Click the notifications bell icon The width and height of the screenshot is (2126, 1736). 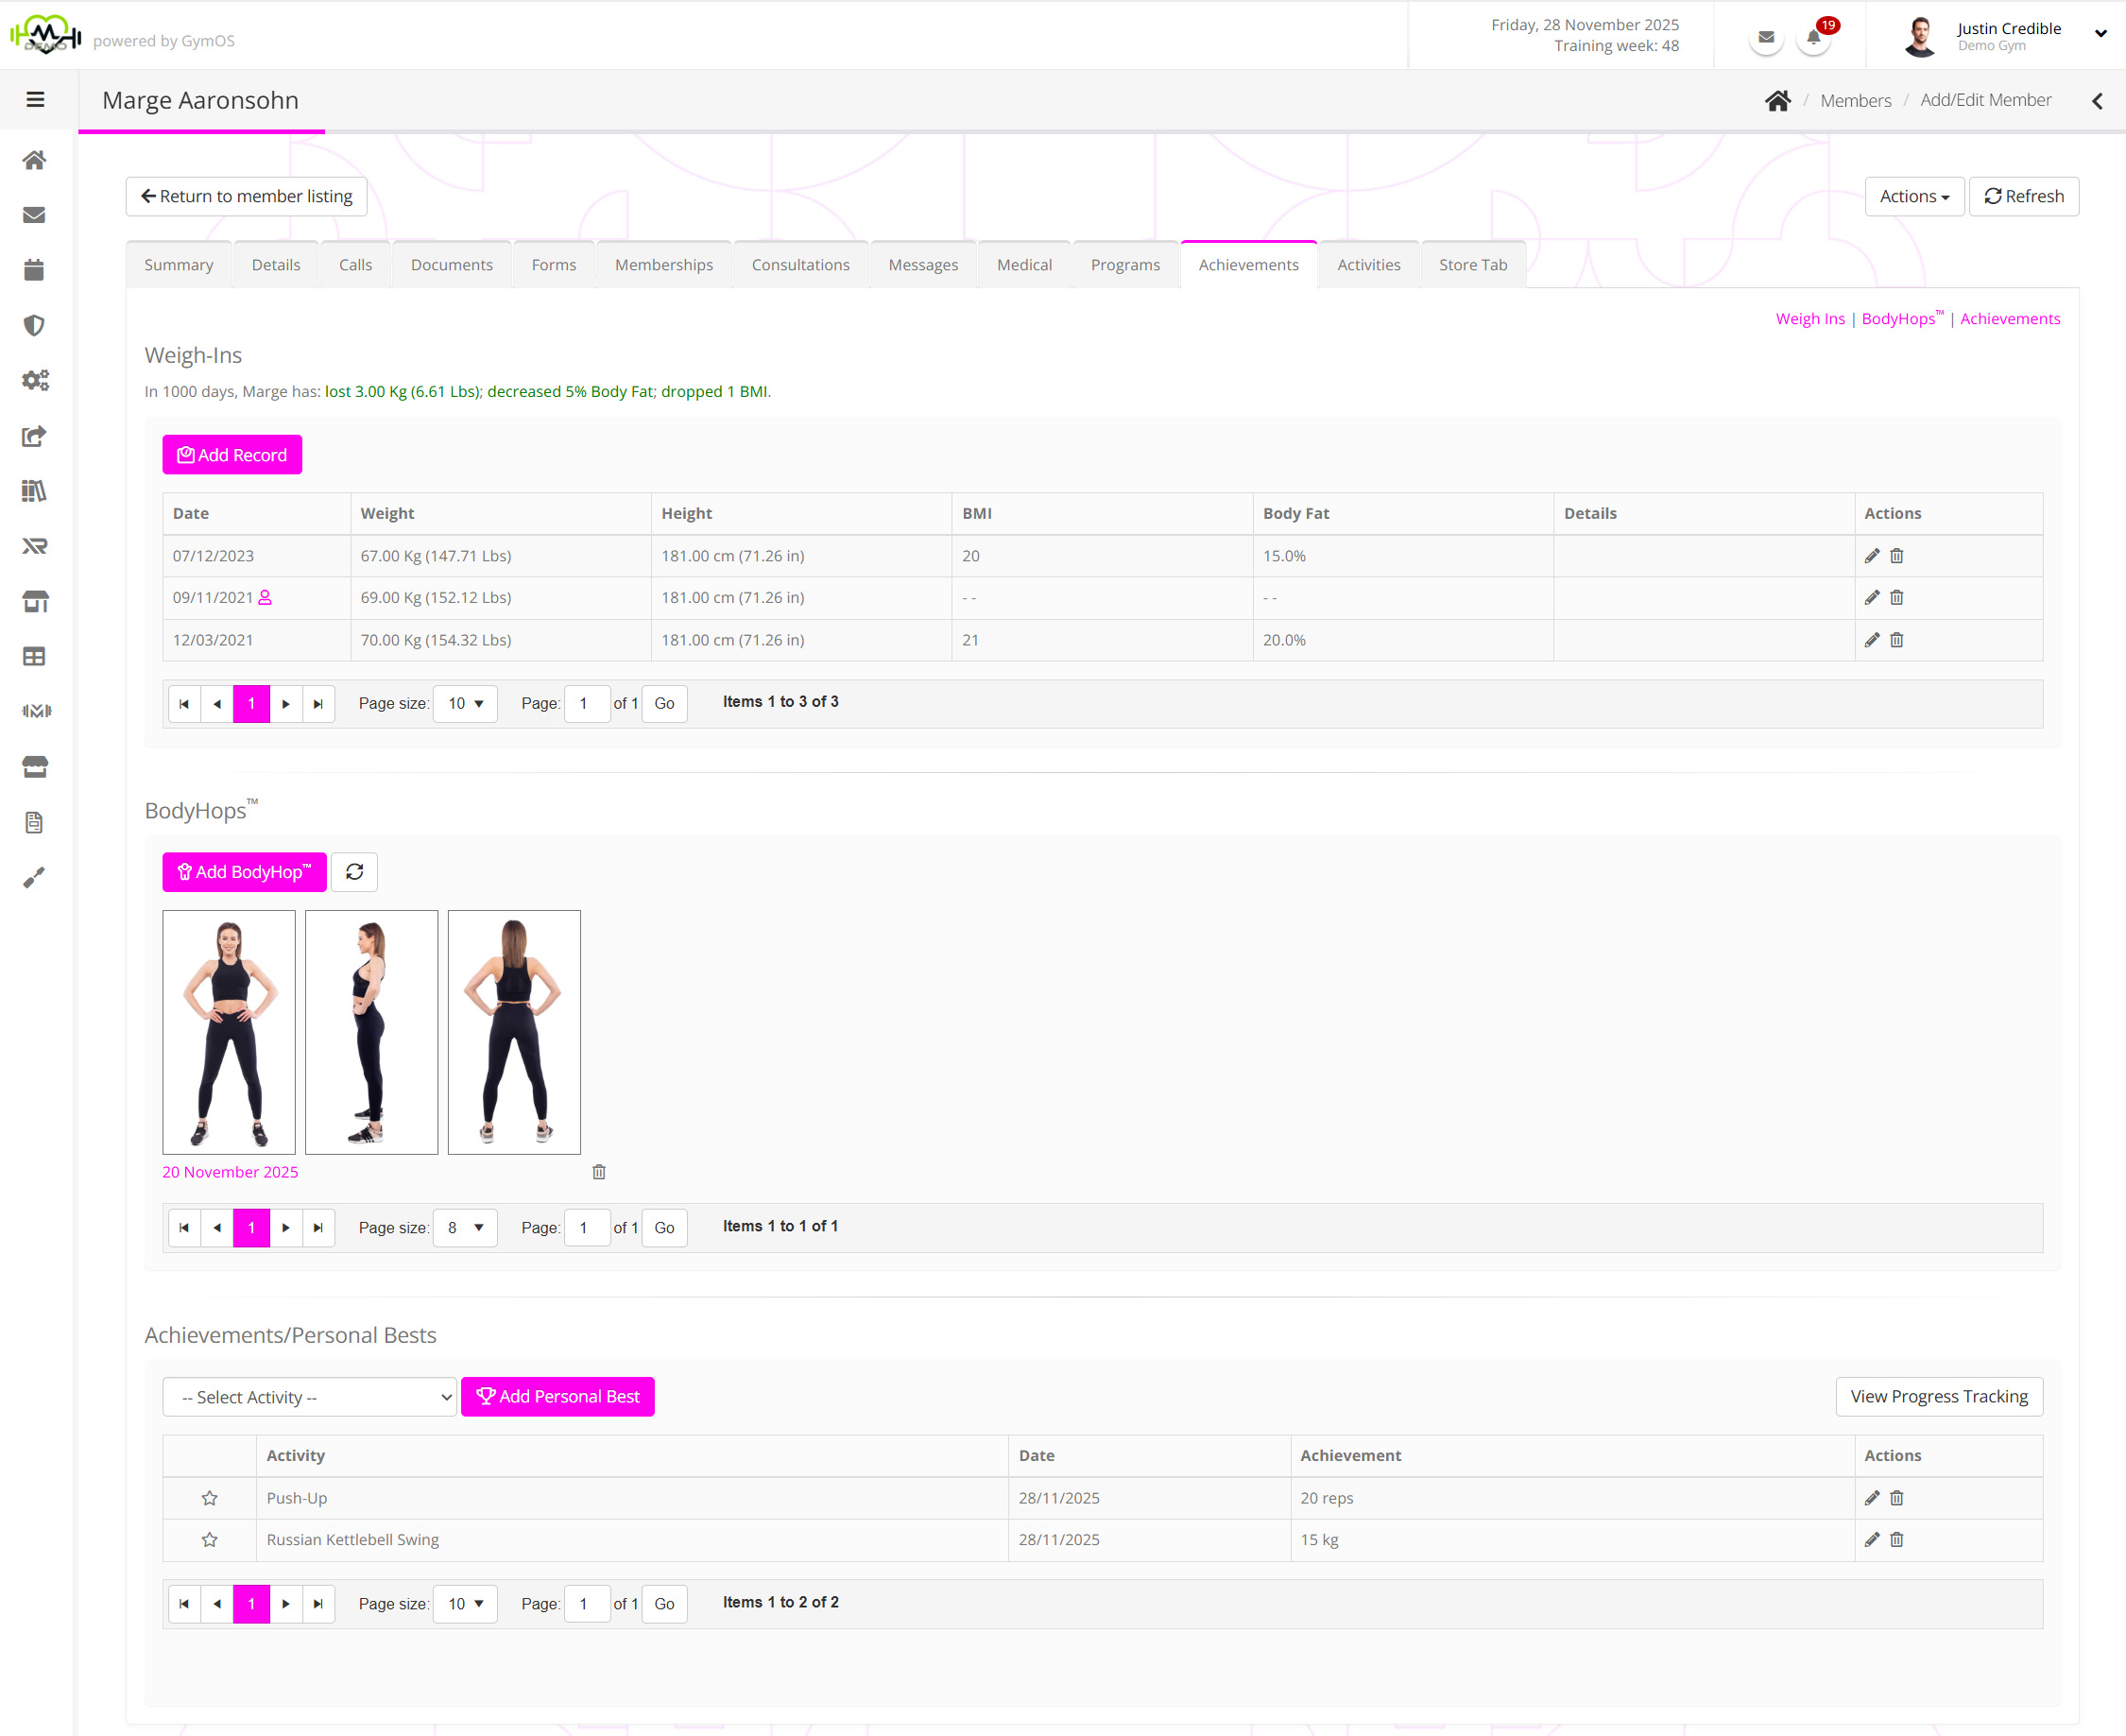pyautogui.click(x=1813, y=38)
